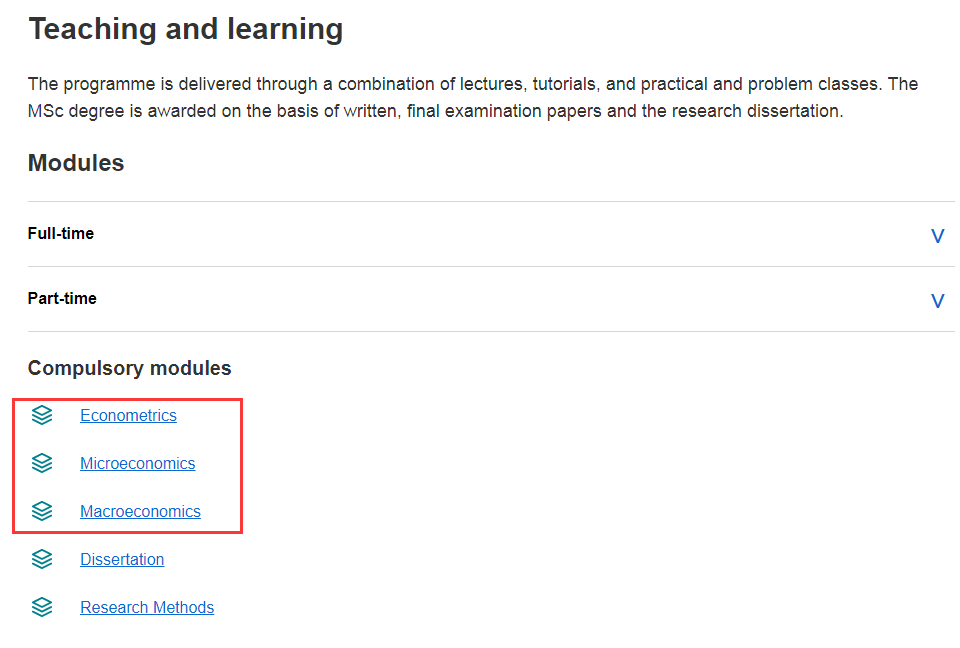The height and width of the screenshot is (648, 960).
Task: Open the Microeconomics module link
Action: coord(137,463)
